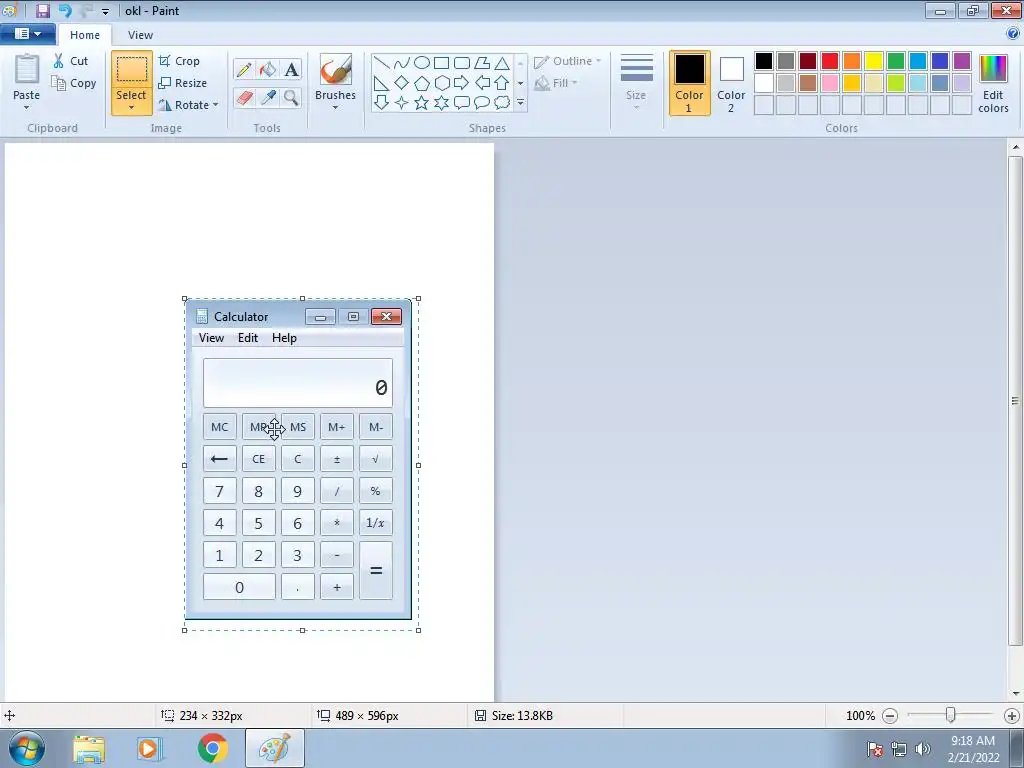Choose the Right triangle shape
This screenshot has height=768, width=1024.
click(381, 83)
